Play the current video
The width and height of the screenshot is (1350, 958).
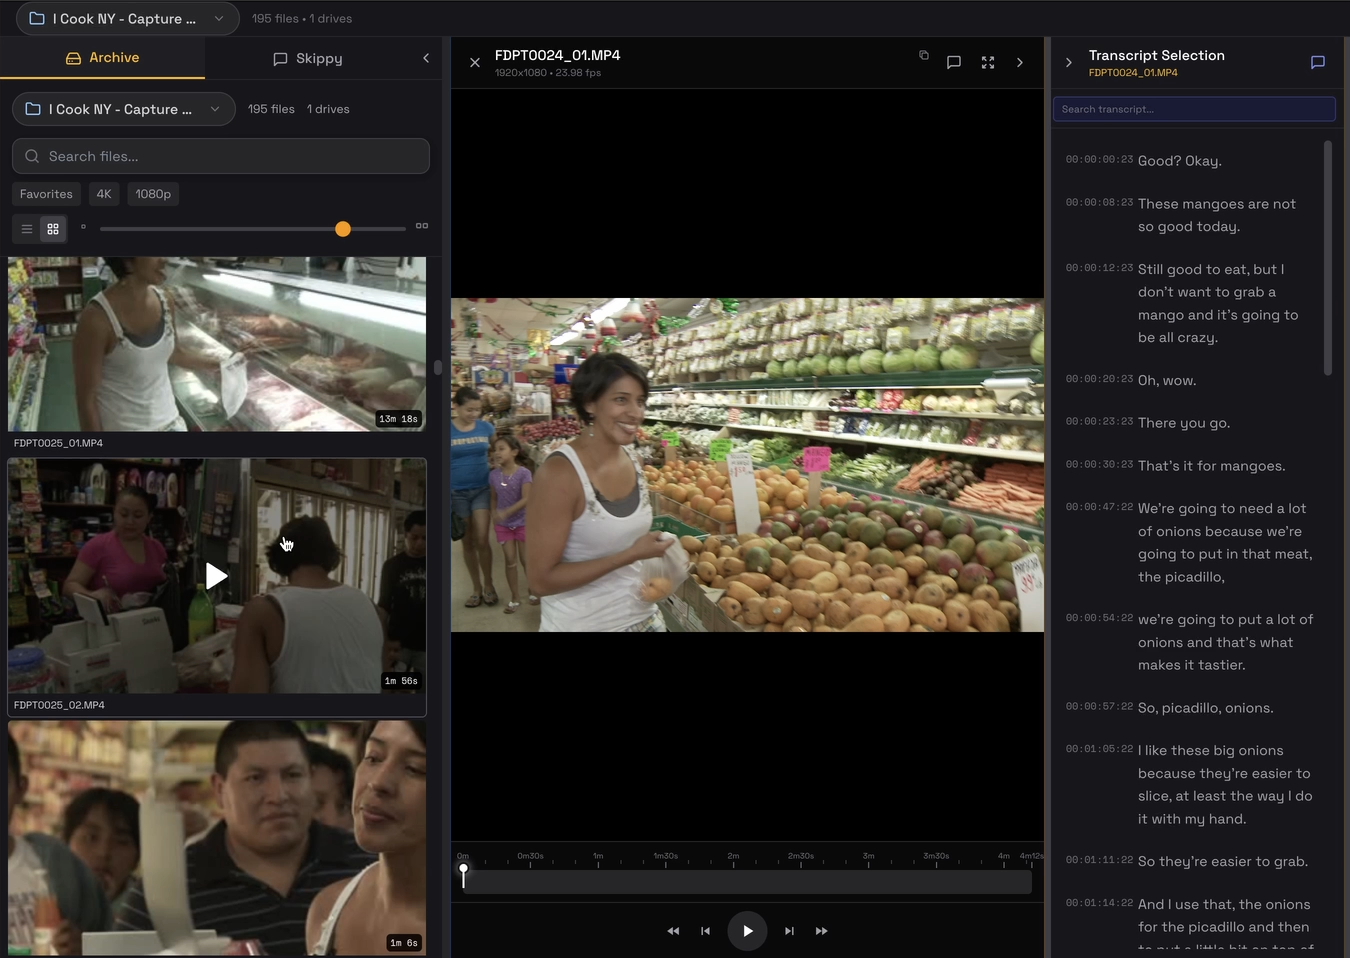747,930
